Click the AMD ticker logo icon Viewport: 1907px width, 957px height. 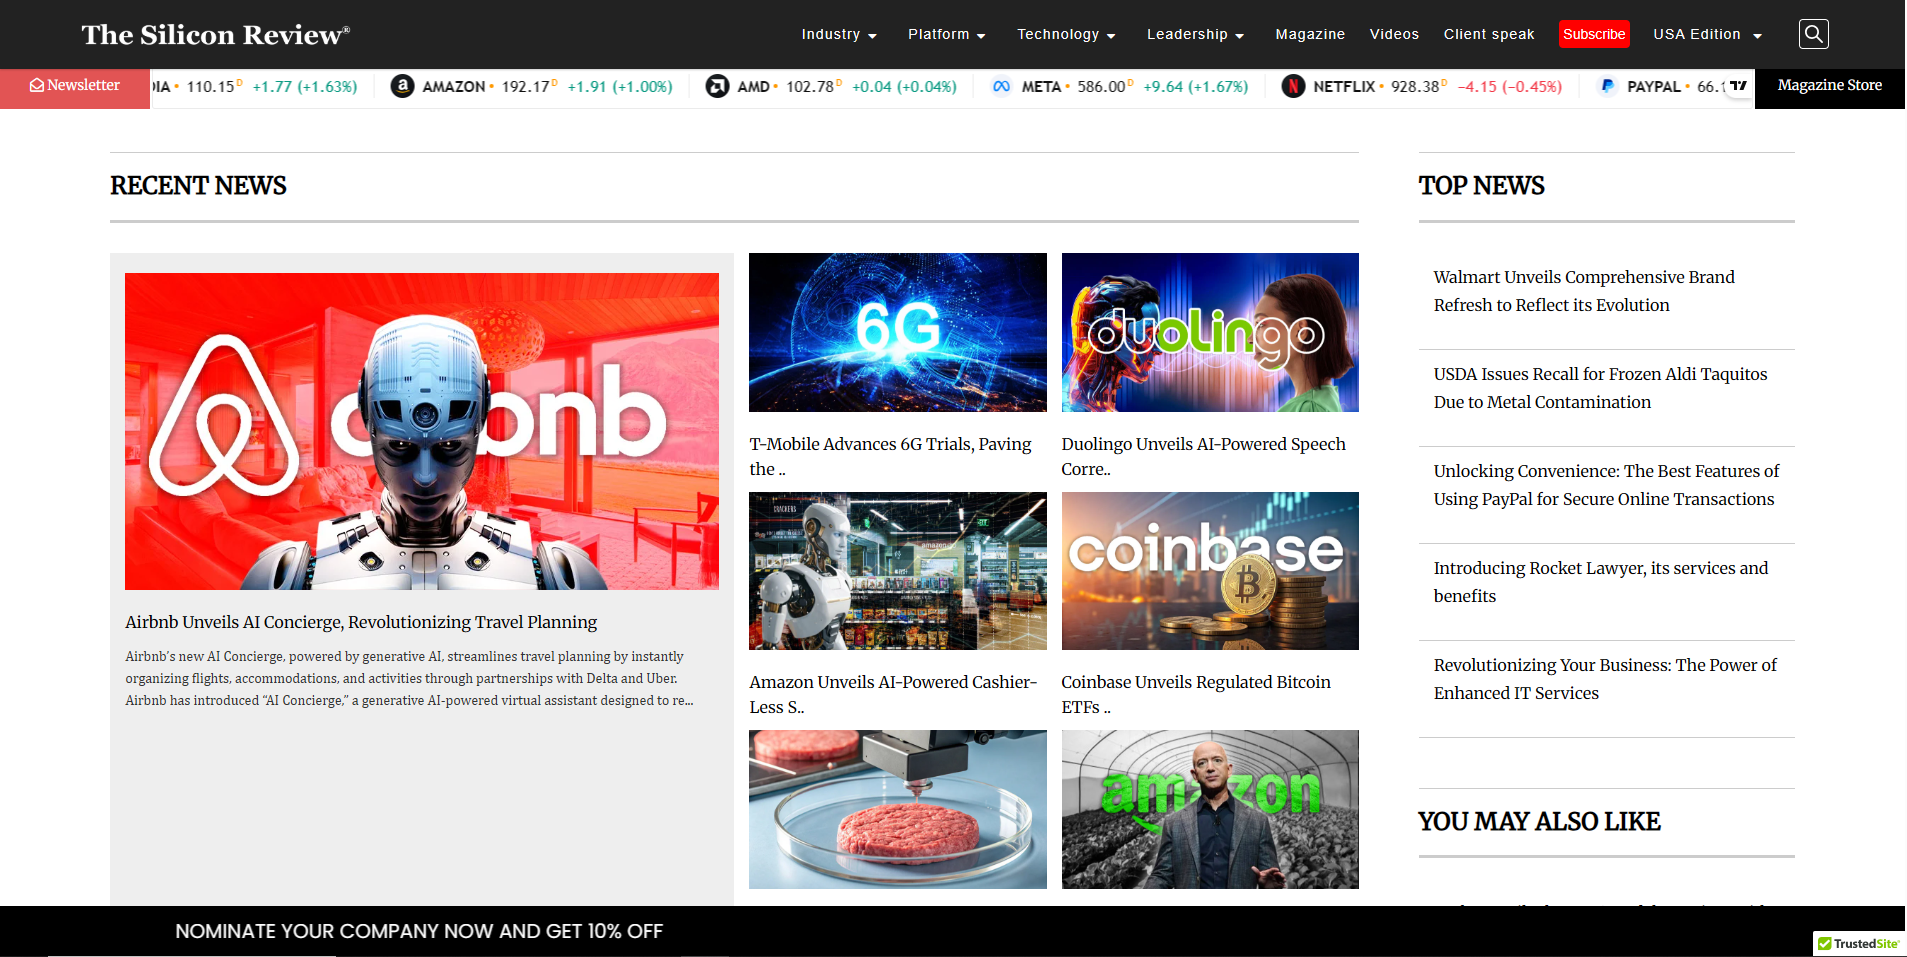tap(717, 86)
